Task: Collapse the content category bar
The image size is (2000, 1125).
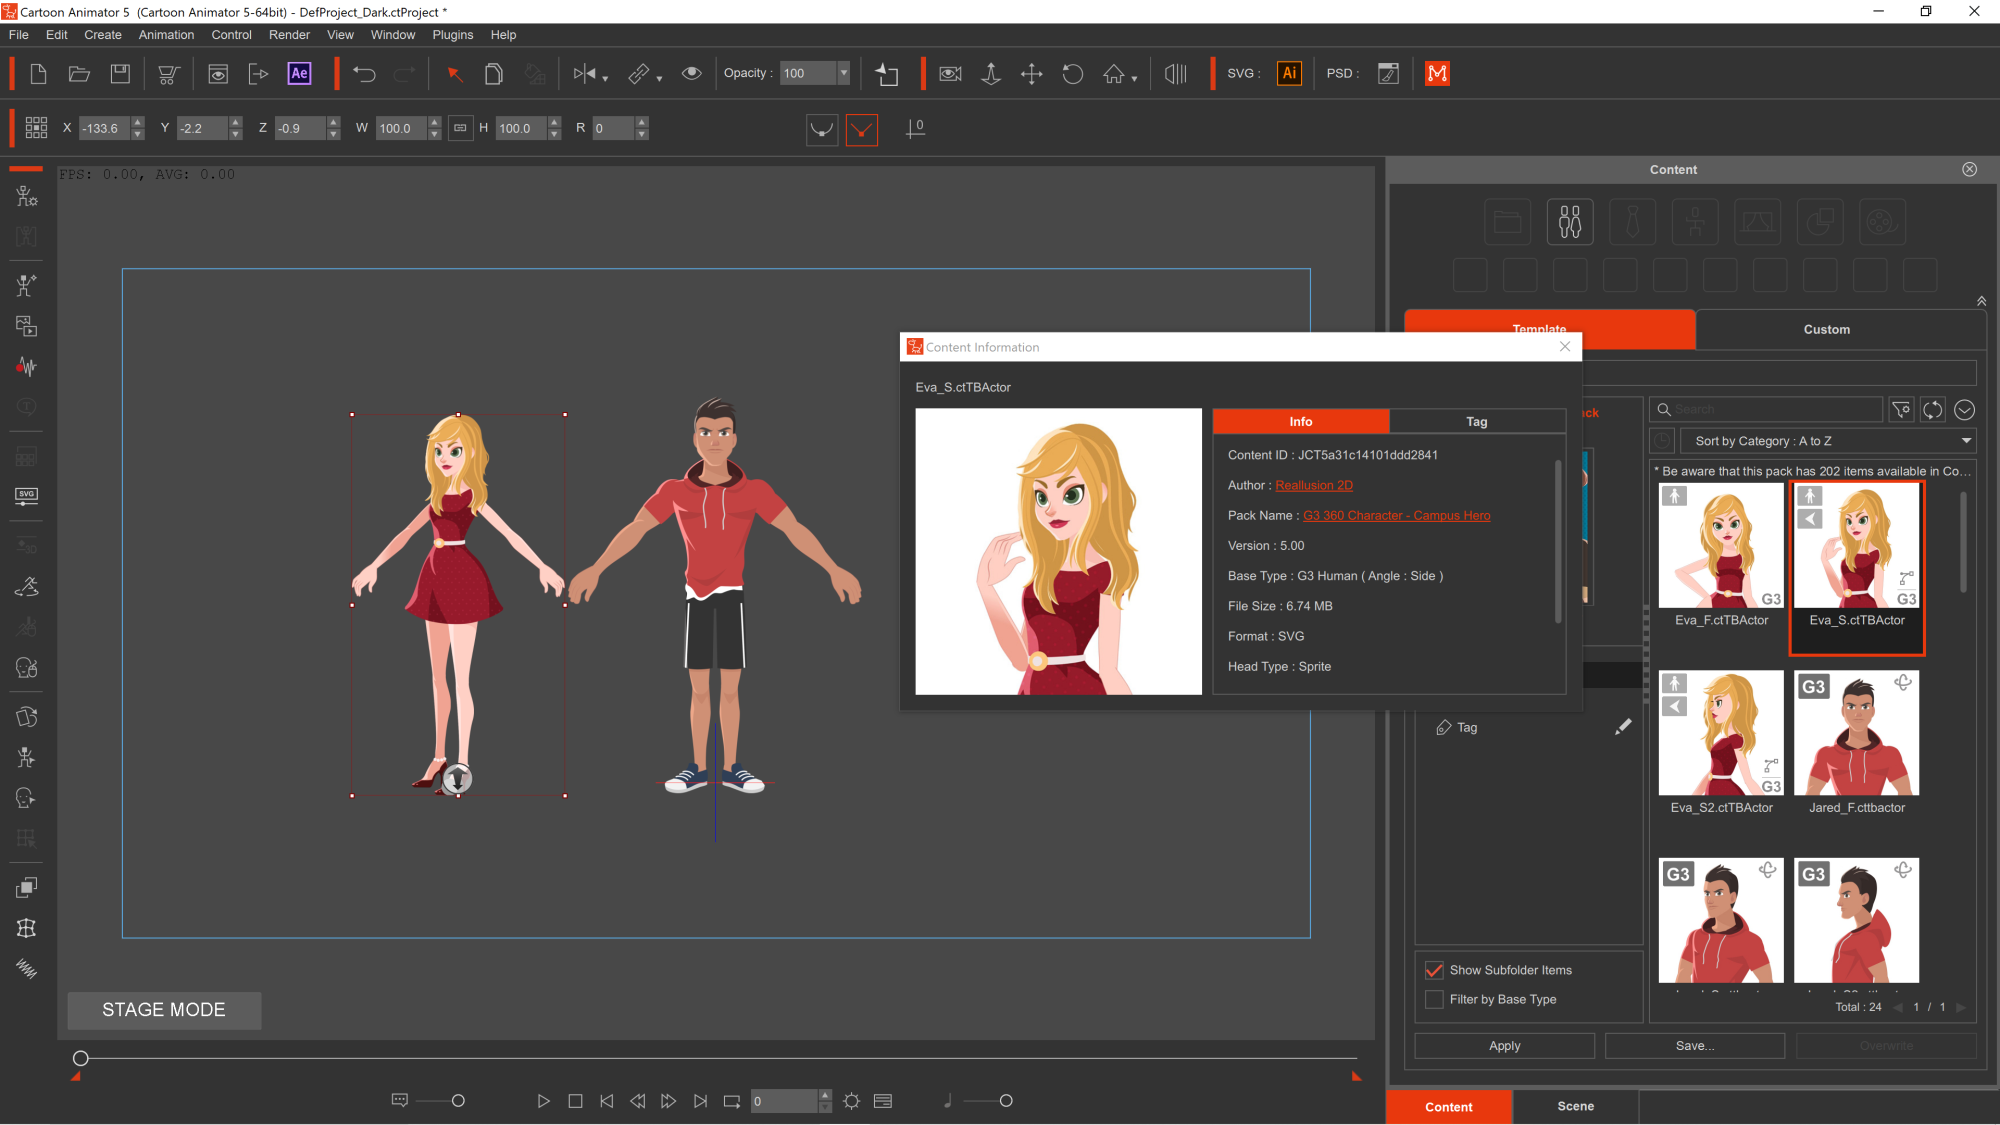Action: pos(1981,301)
